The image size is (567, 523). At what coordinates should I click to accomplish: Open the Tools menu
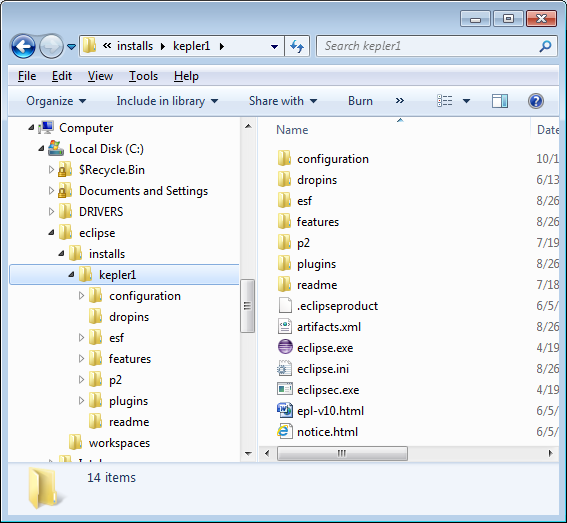click(x=144, y=76)
